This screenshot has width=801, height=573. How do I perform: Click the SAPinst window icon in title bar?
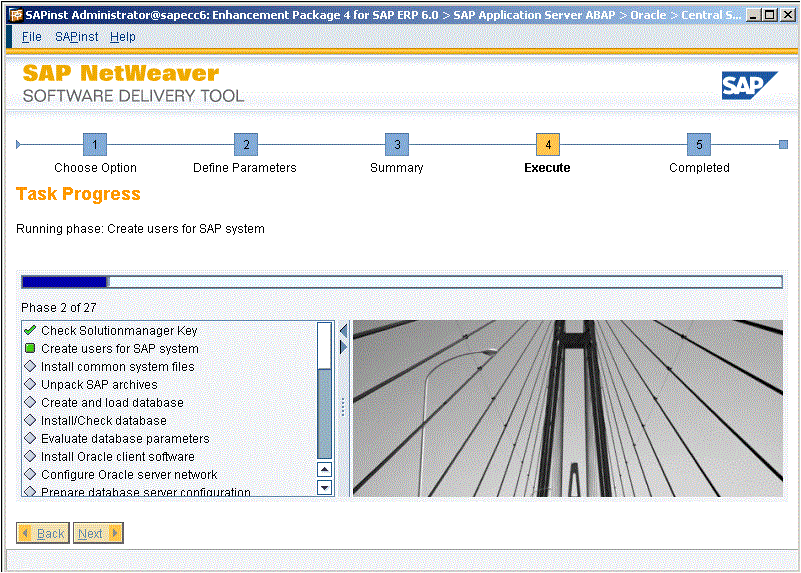(x=14, y=15)
